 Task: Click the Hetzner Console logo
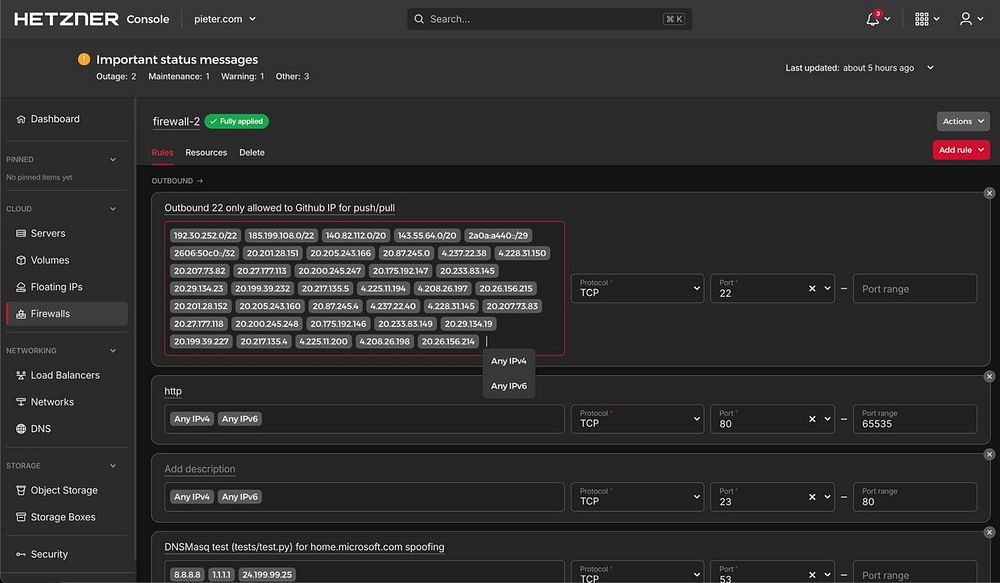[92, 19]
